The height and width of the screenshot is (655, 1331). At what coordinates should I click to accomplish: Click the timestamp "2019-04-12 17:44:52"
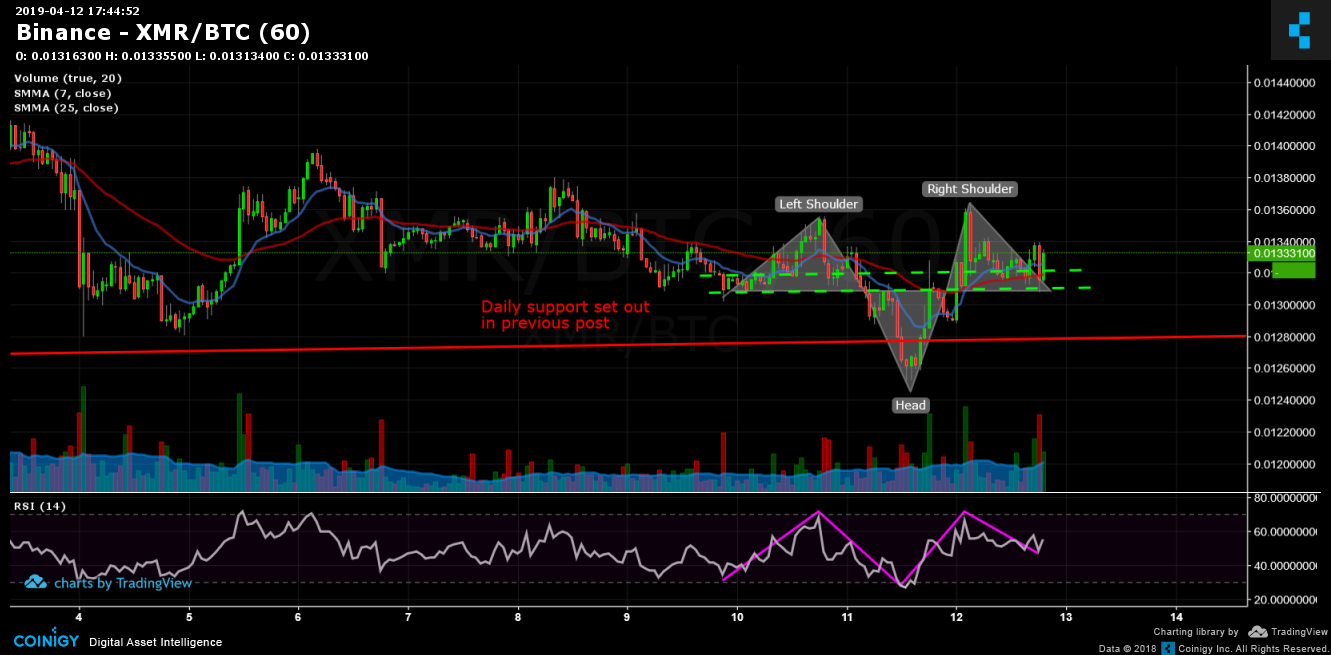pos(77,11)
